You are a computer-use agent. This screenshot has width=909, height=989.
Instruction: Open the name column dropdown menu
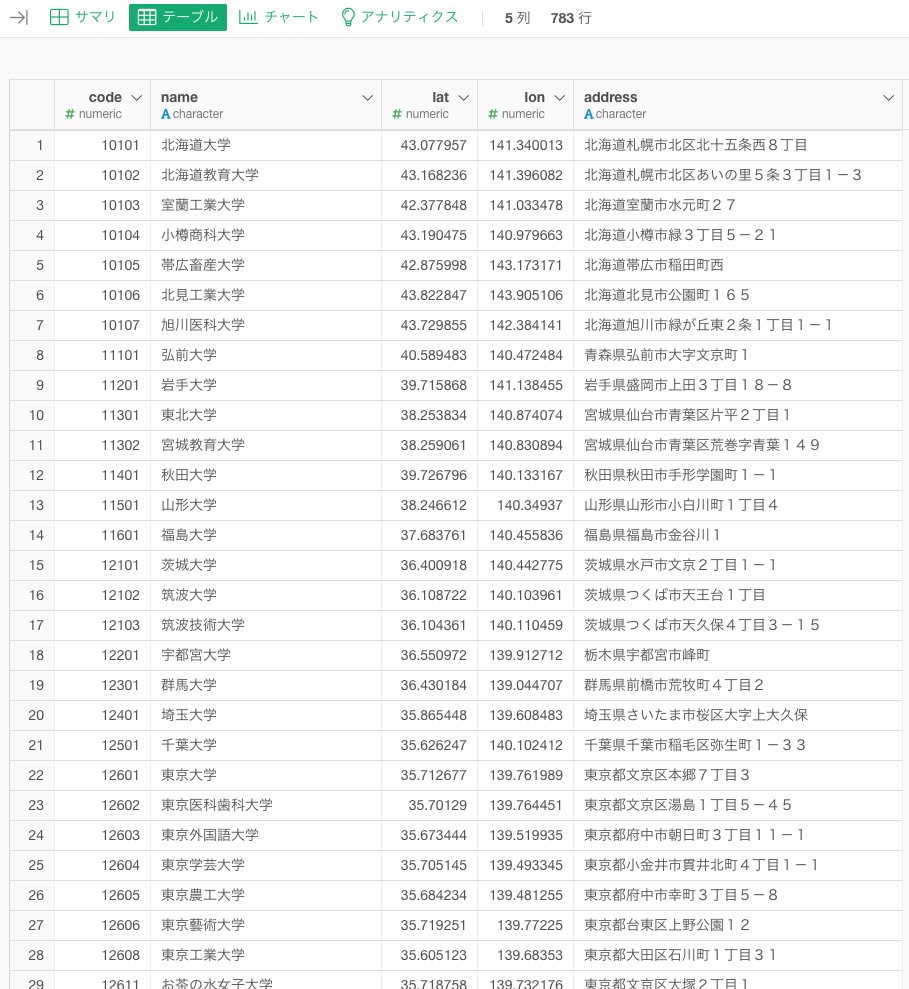click(x=368, y=98)
